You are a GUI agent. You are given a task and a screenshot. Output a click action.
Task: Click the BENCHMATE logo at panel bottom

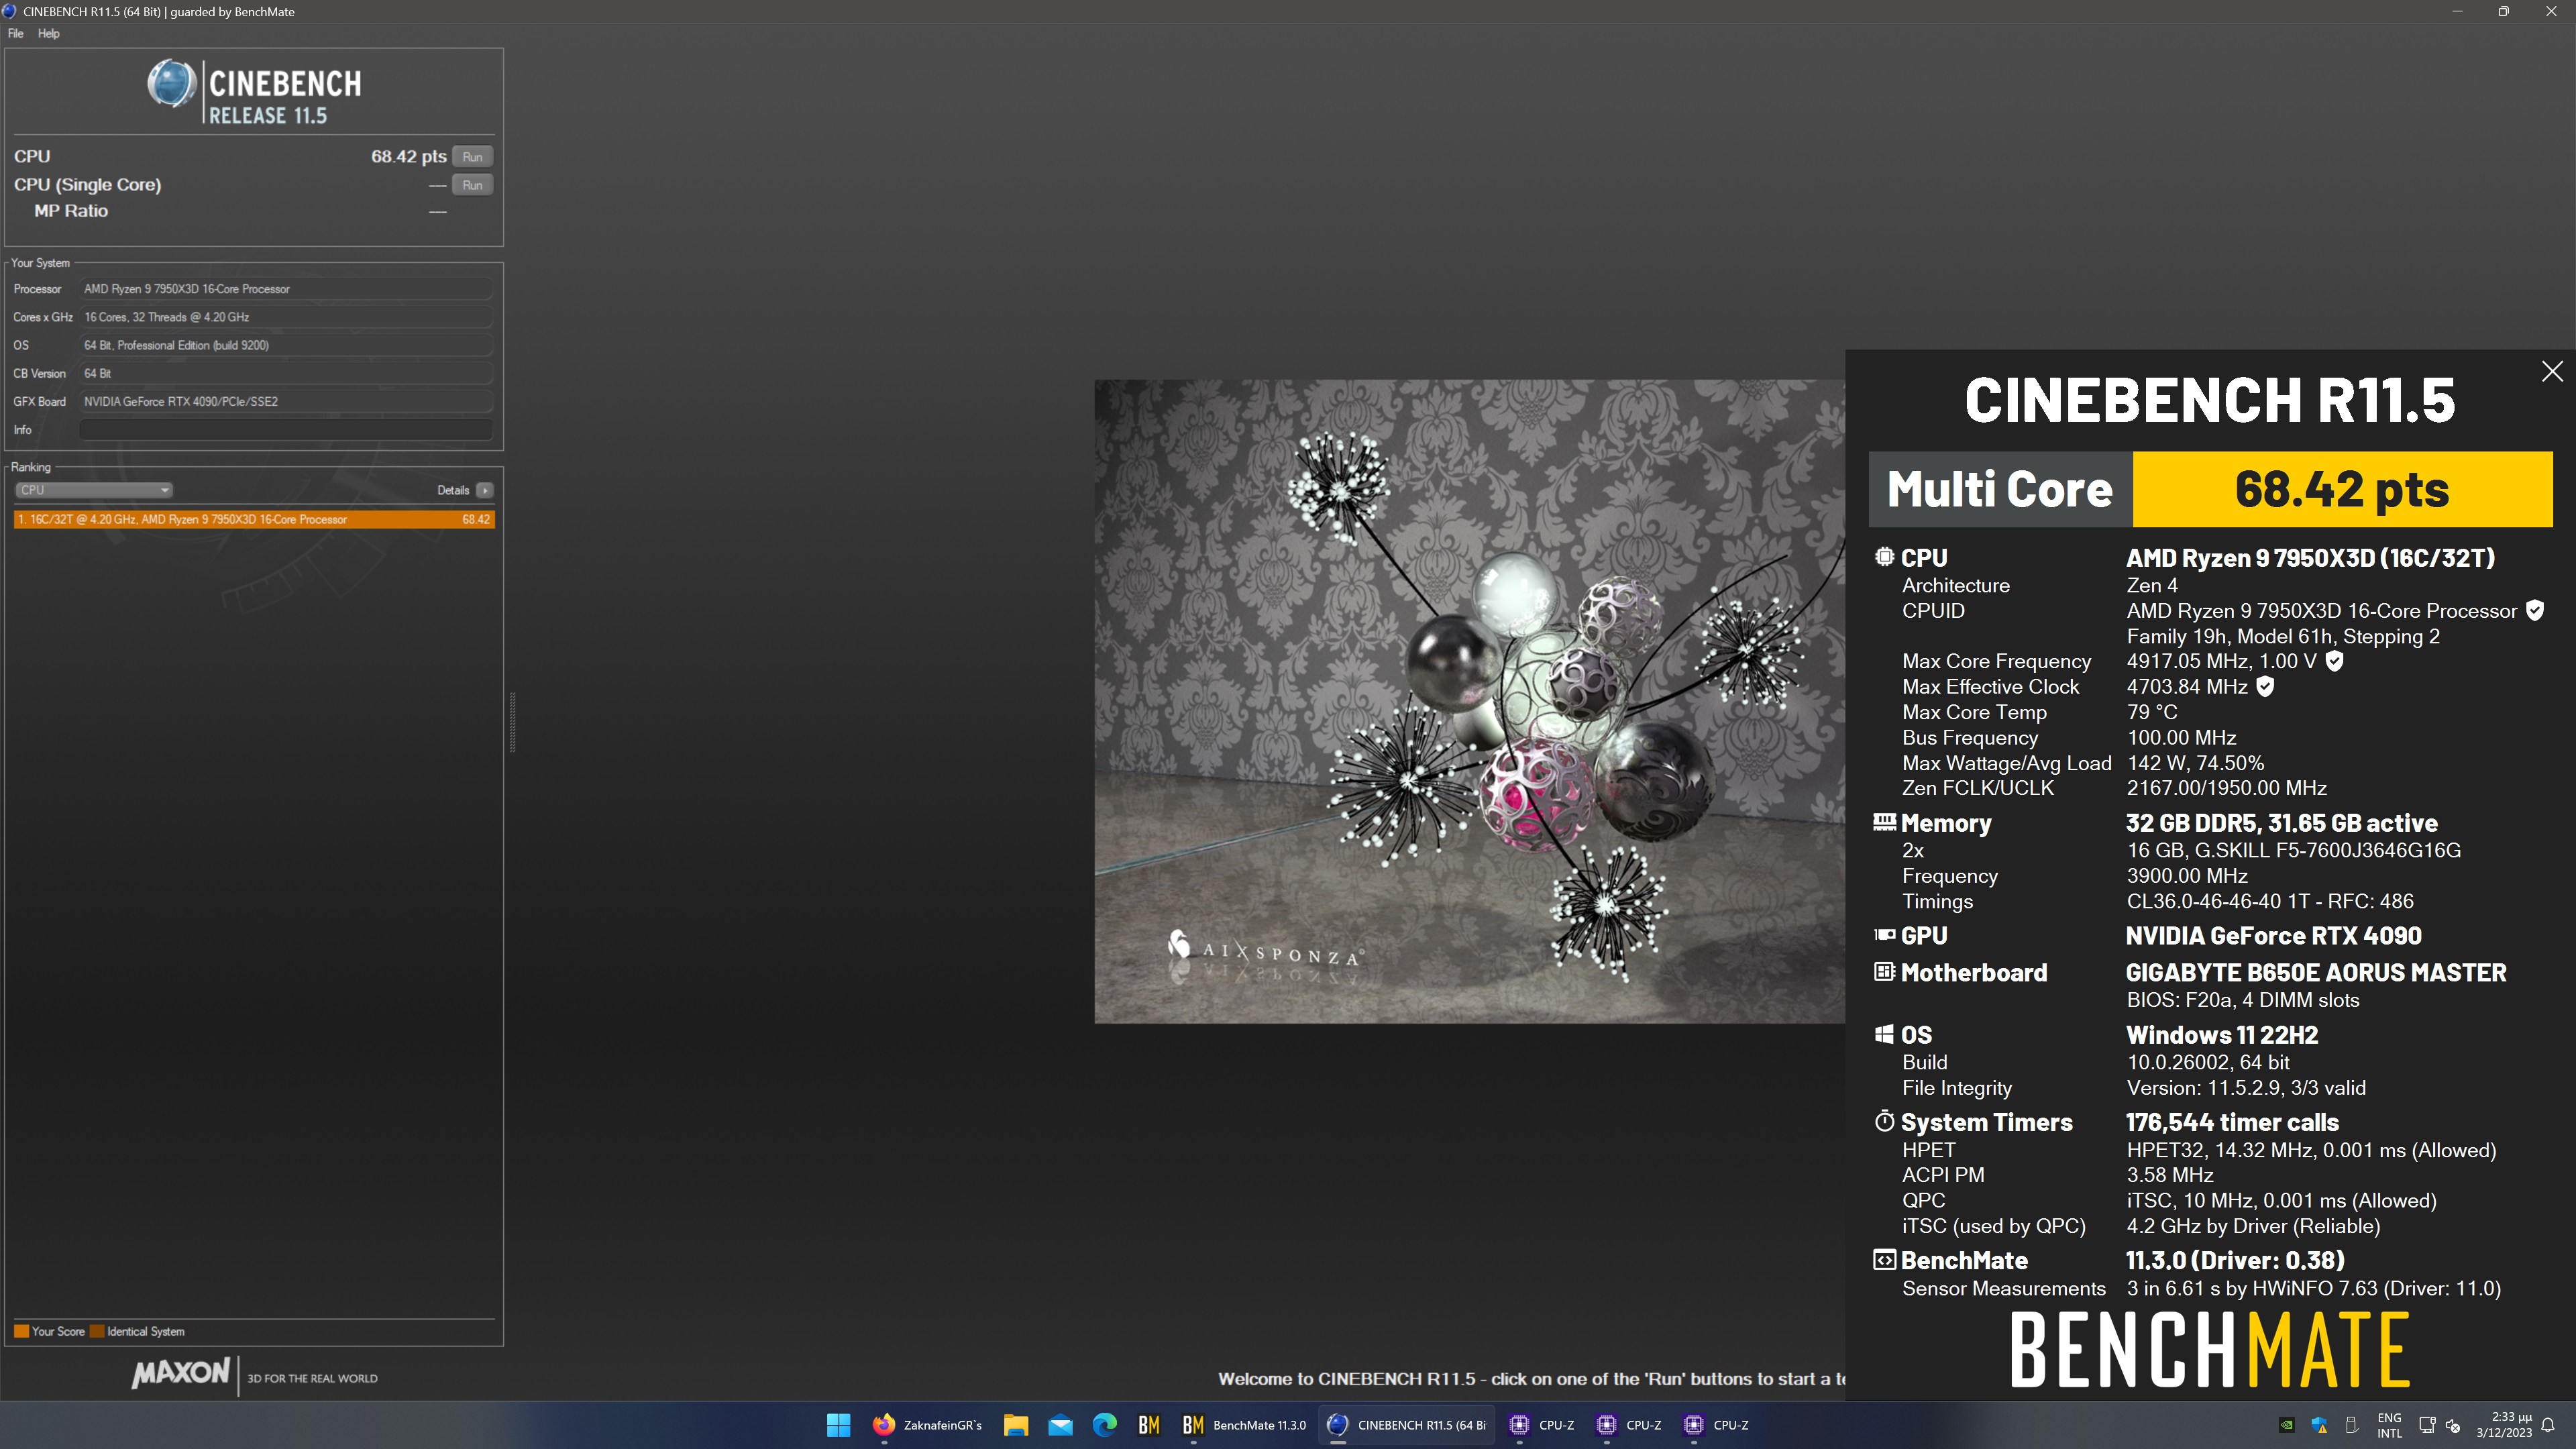[x=2209, y=1350]
